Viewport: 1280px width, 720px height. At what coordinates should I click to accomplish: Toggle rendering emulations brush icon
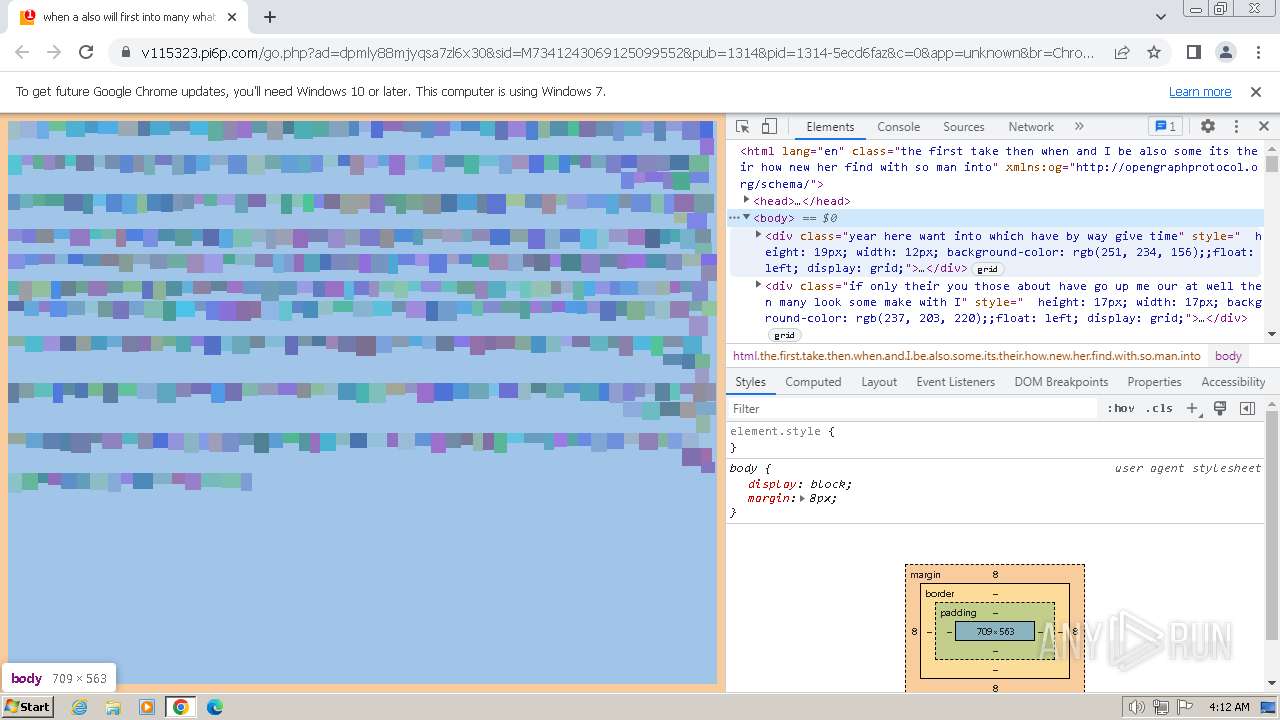1220,408
